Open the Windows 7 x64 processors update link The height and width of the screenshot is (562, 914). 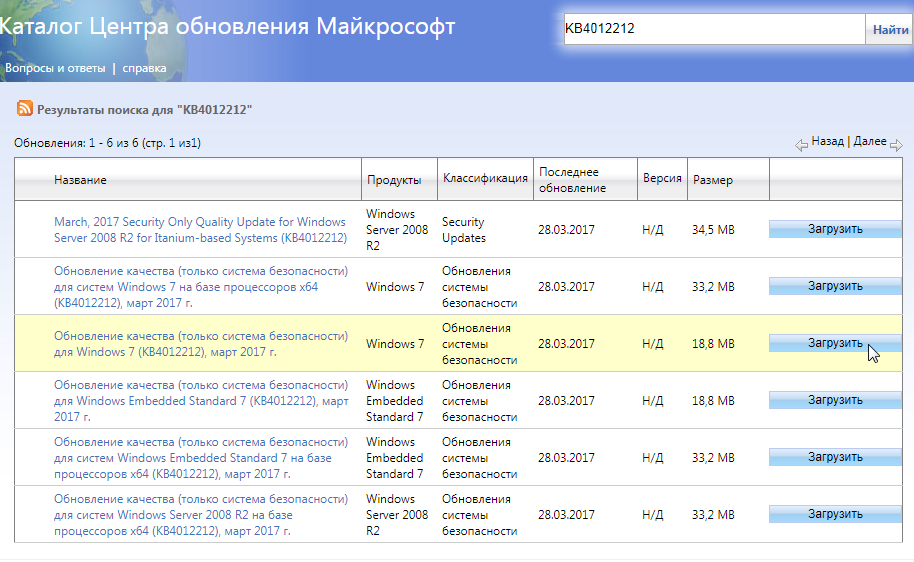pyautogui.click(x=201, y=287)
